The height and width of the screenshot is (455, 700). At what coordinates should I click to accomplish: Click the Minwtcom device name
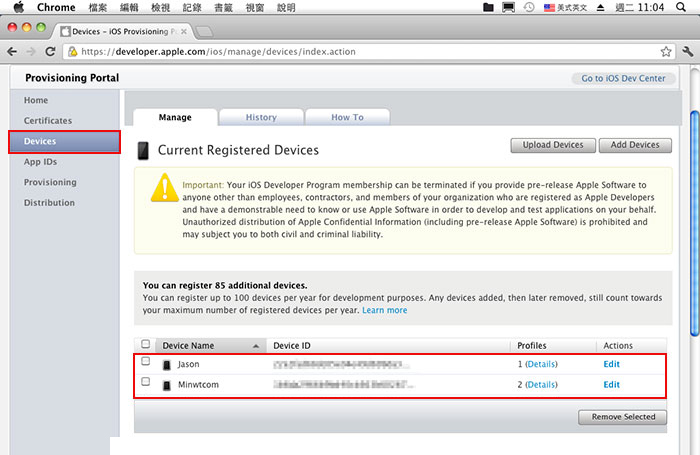point(198,384)
